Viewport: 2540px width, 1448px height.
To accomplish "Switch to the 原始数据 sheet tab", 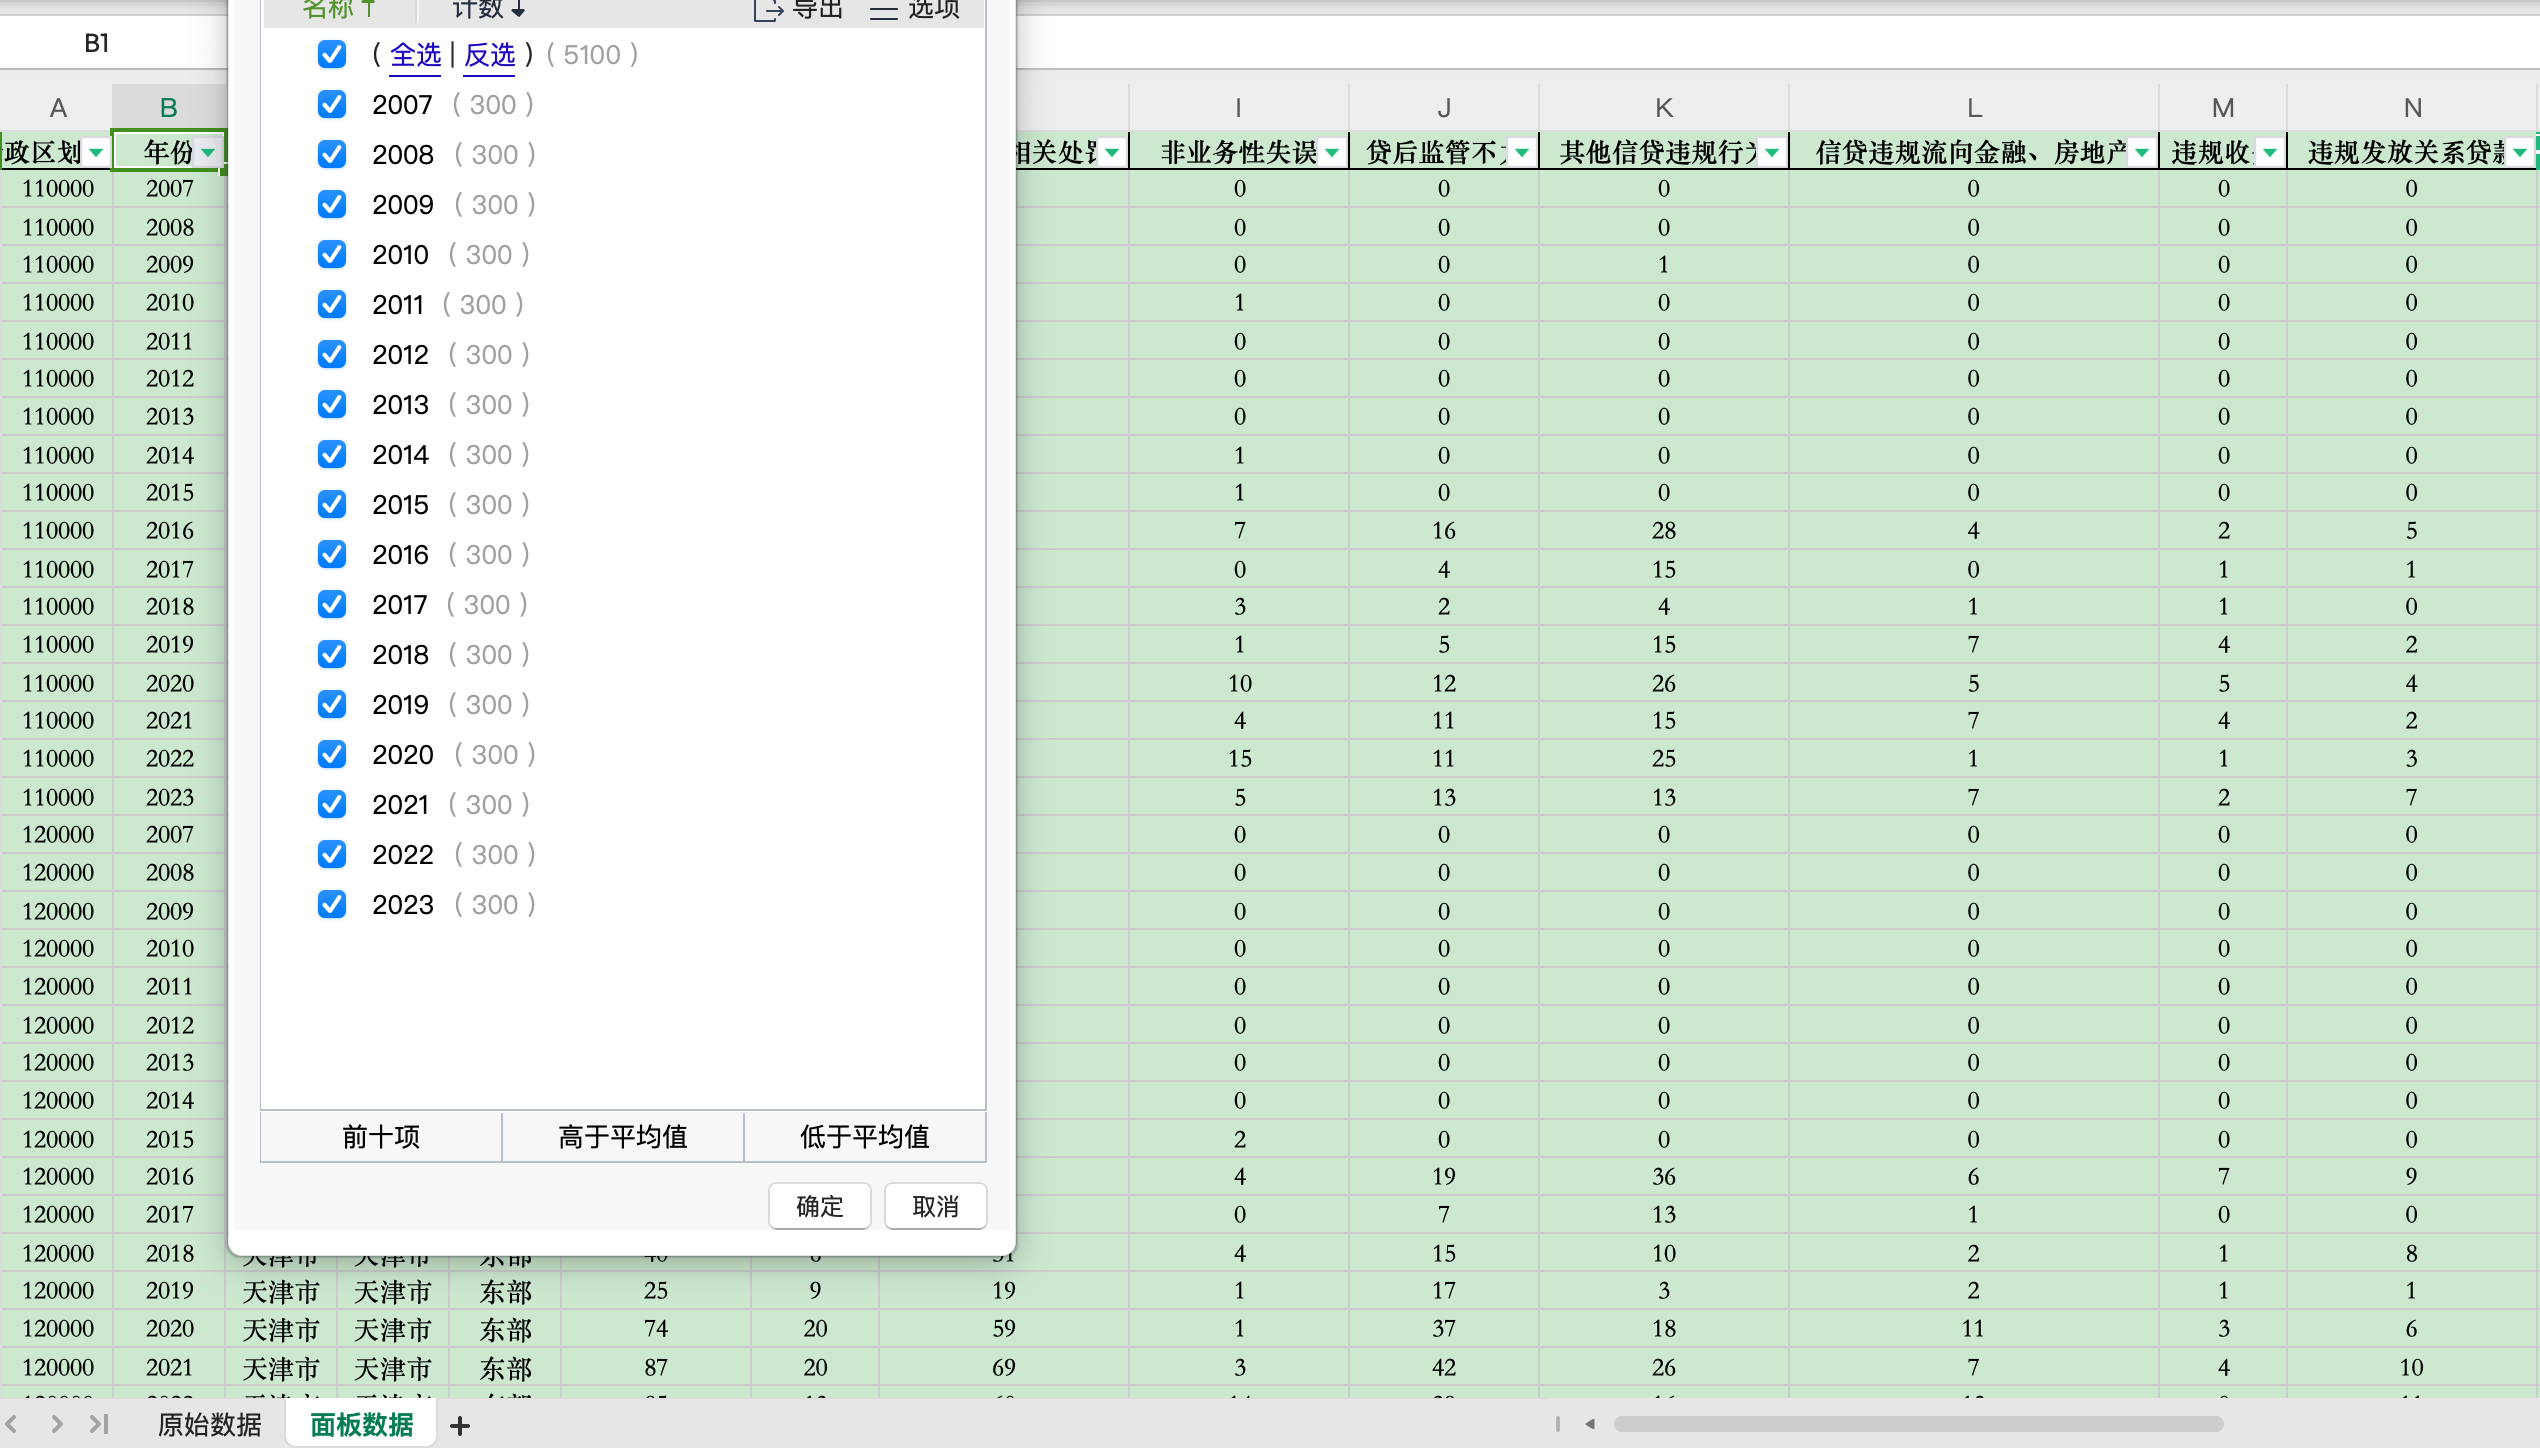I will pyautogui.click(x=210, y=1424).
